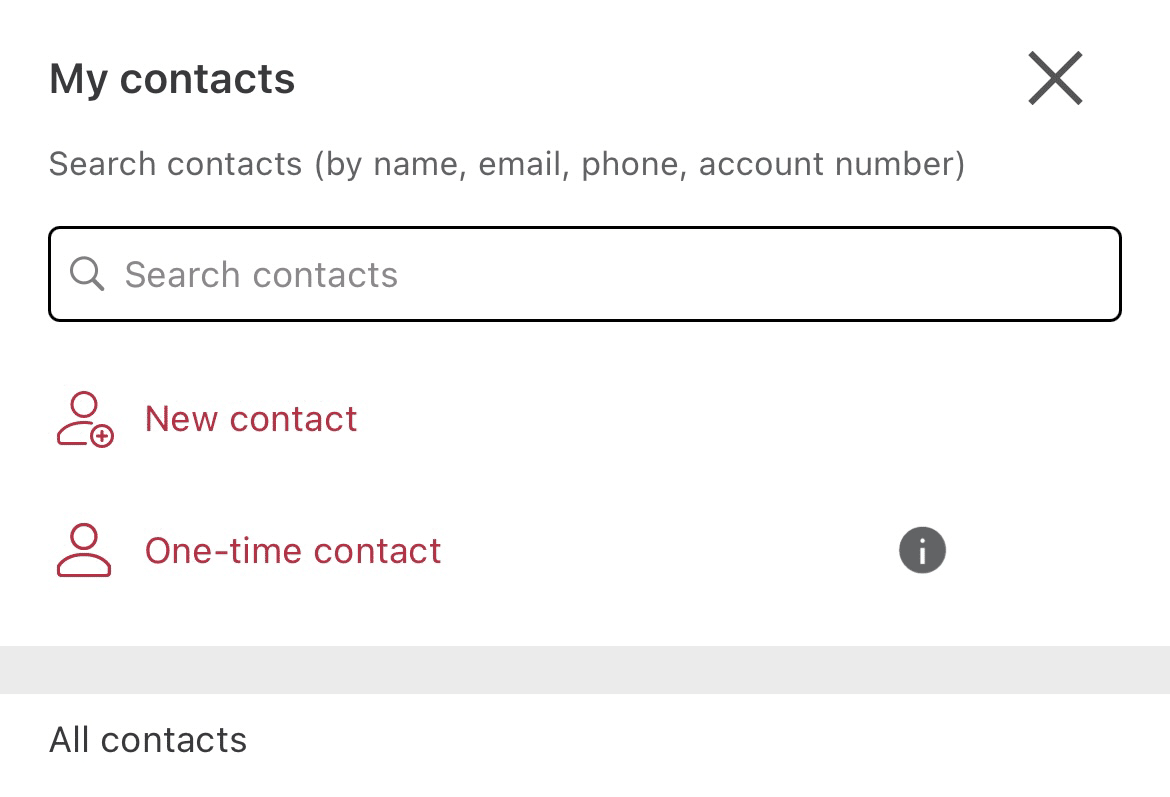1170x797 pixels.
Task: Click blank space right of New contact
Action: (746, 419)
